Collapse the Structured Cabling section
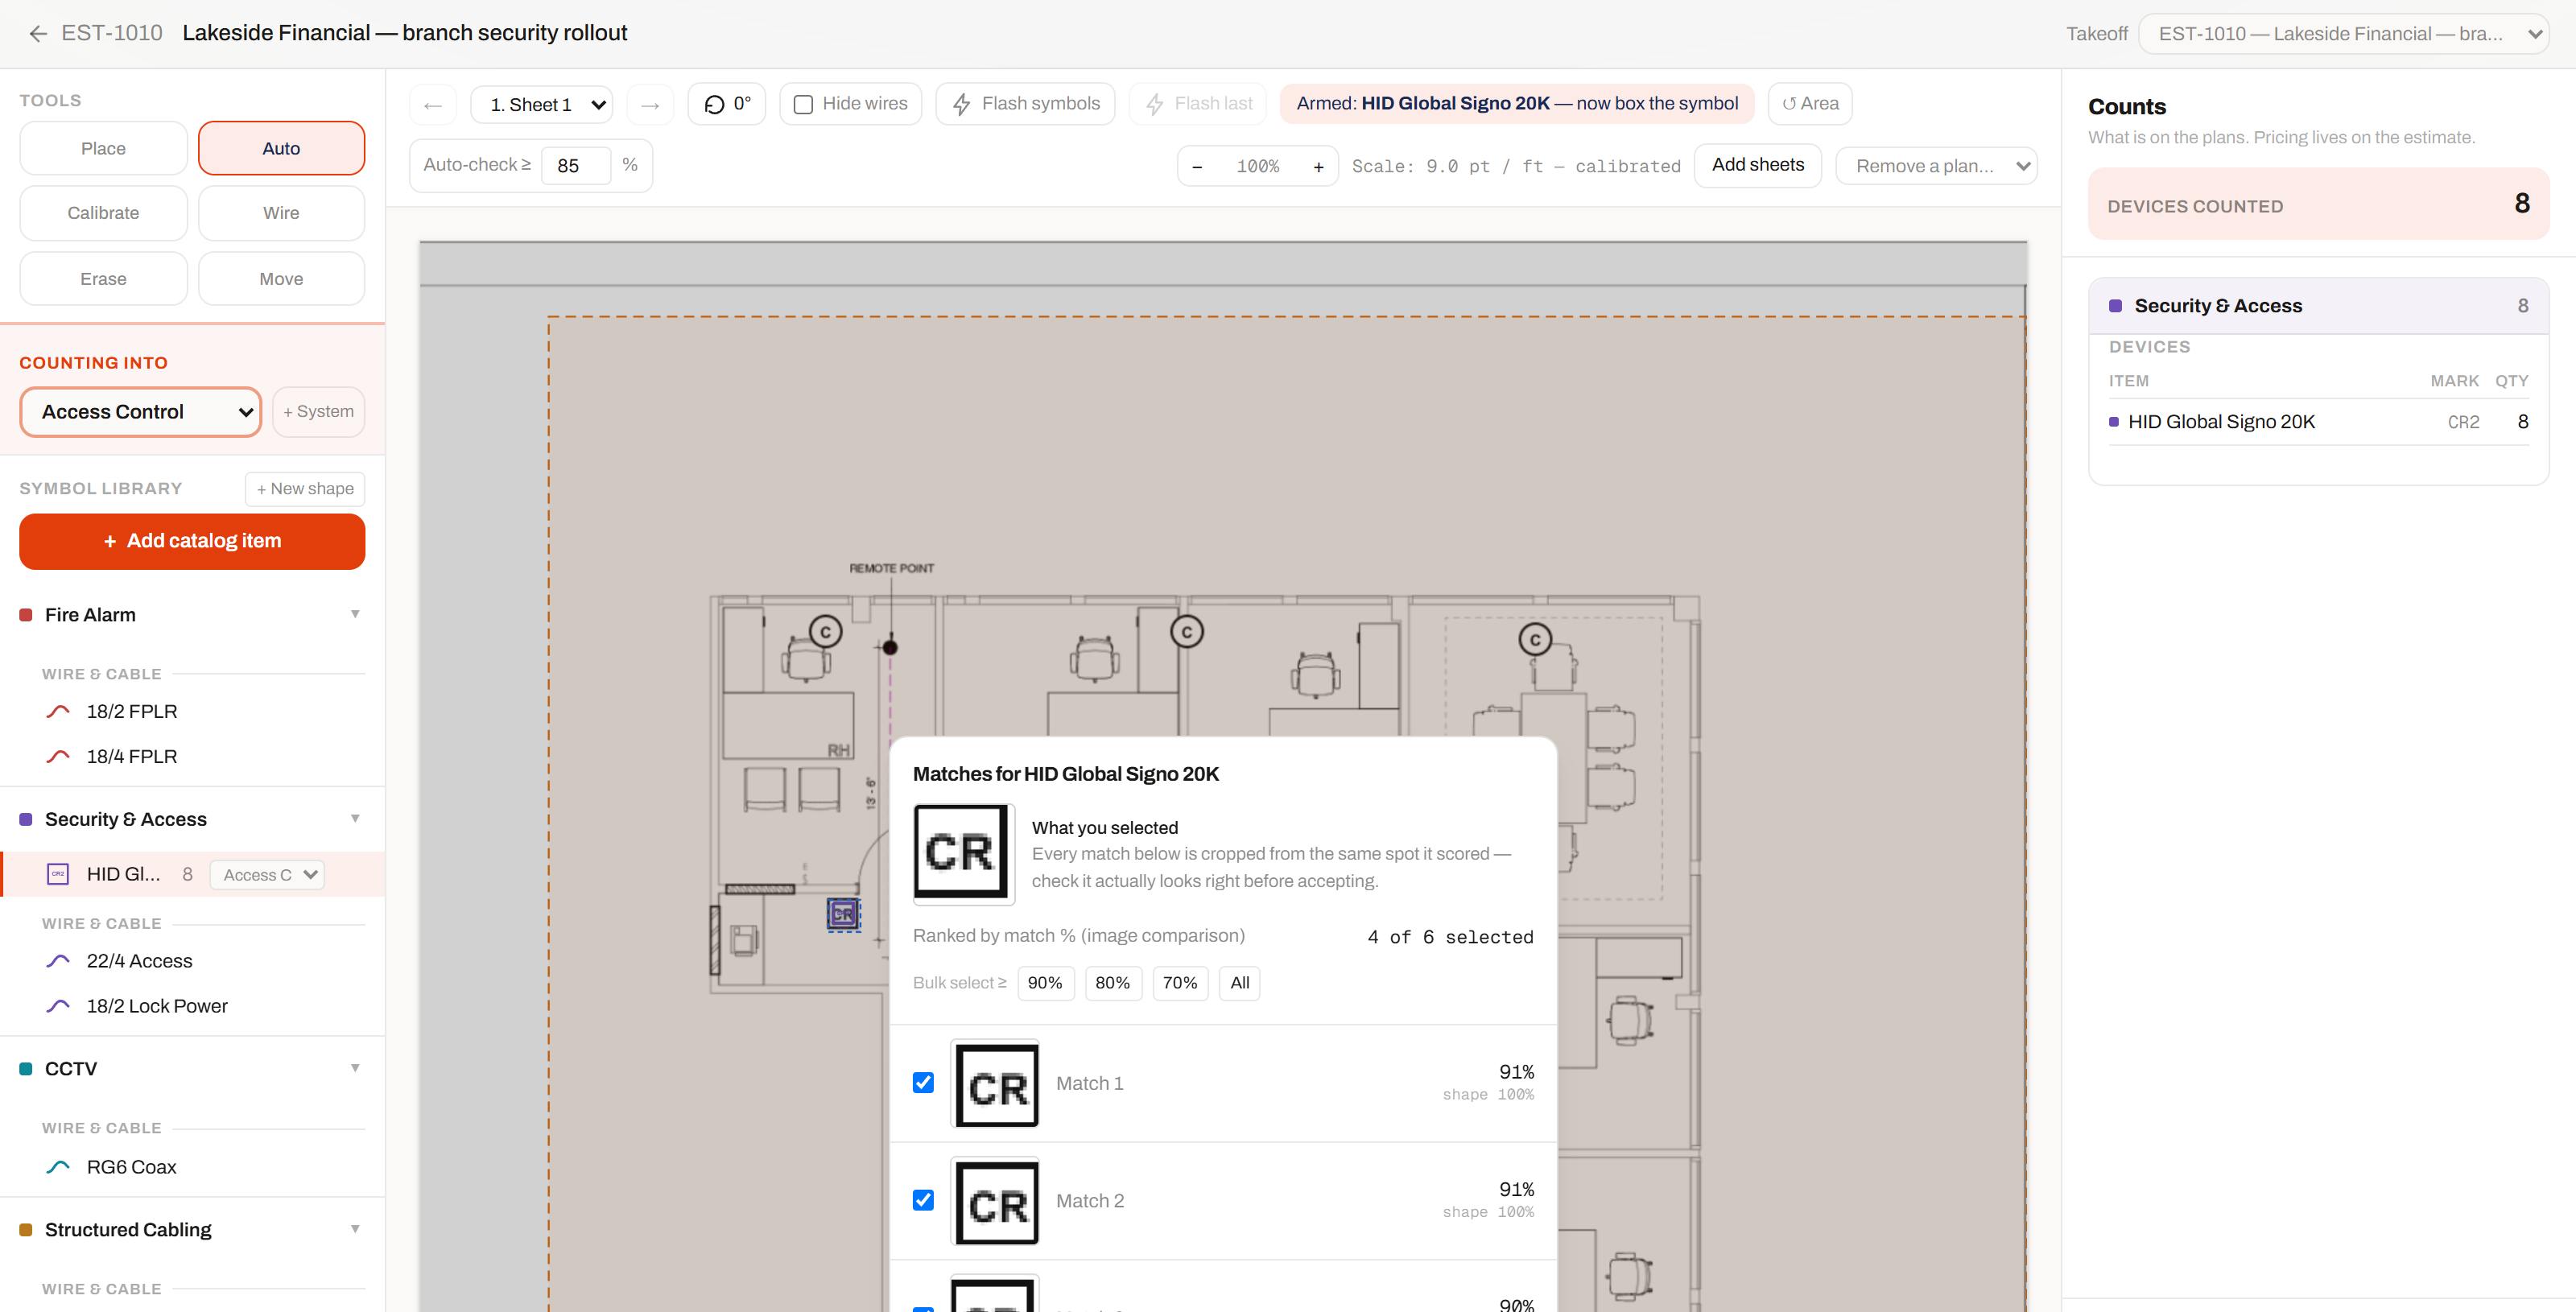Screen dimensions: 2576x1312 tap(355, 1229)
